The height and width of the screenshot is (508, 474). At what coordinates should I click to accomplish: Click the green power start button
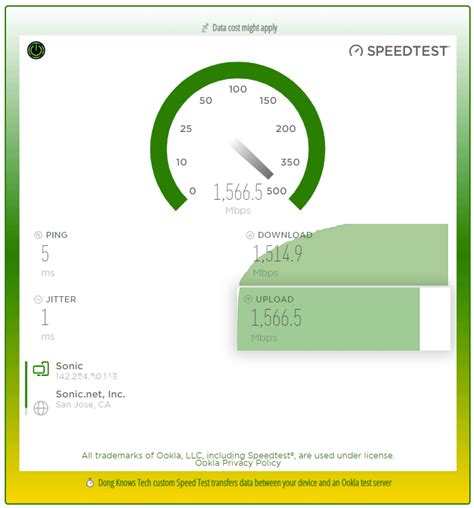(x=36, y=50)
